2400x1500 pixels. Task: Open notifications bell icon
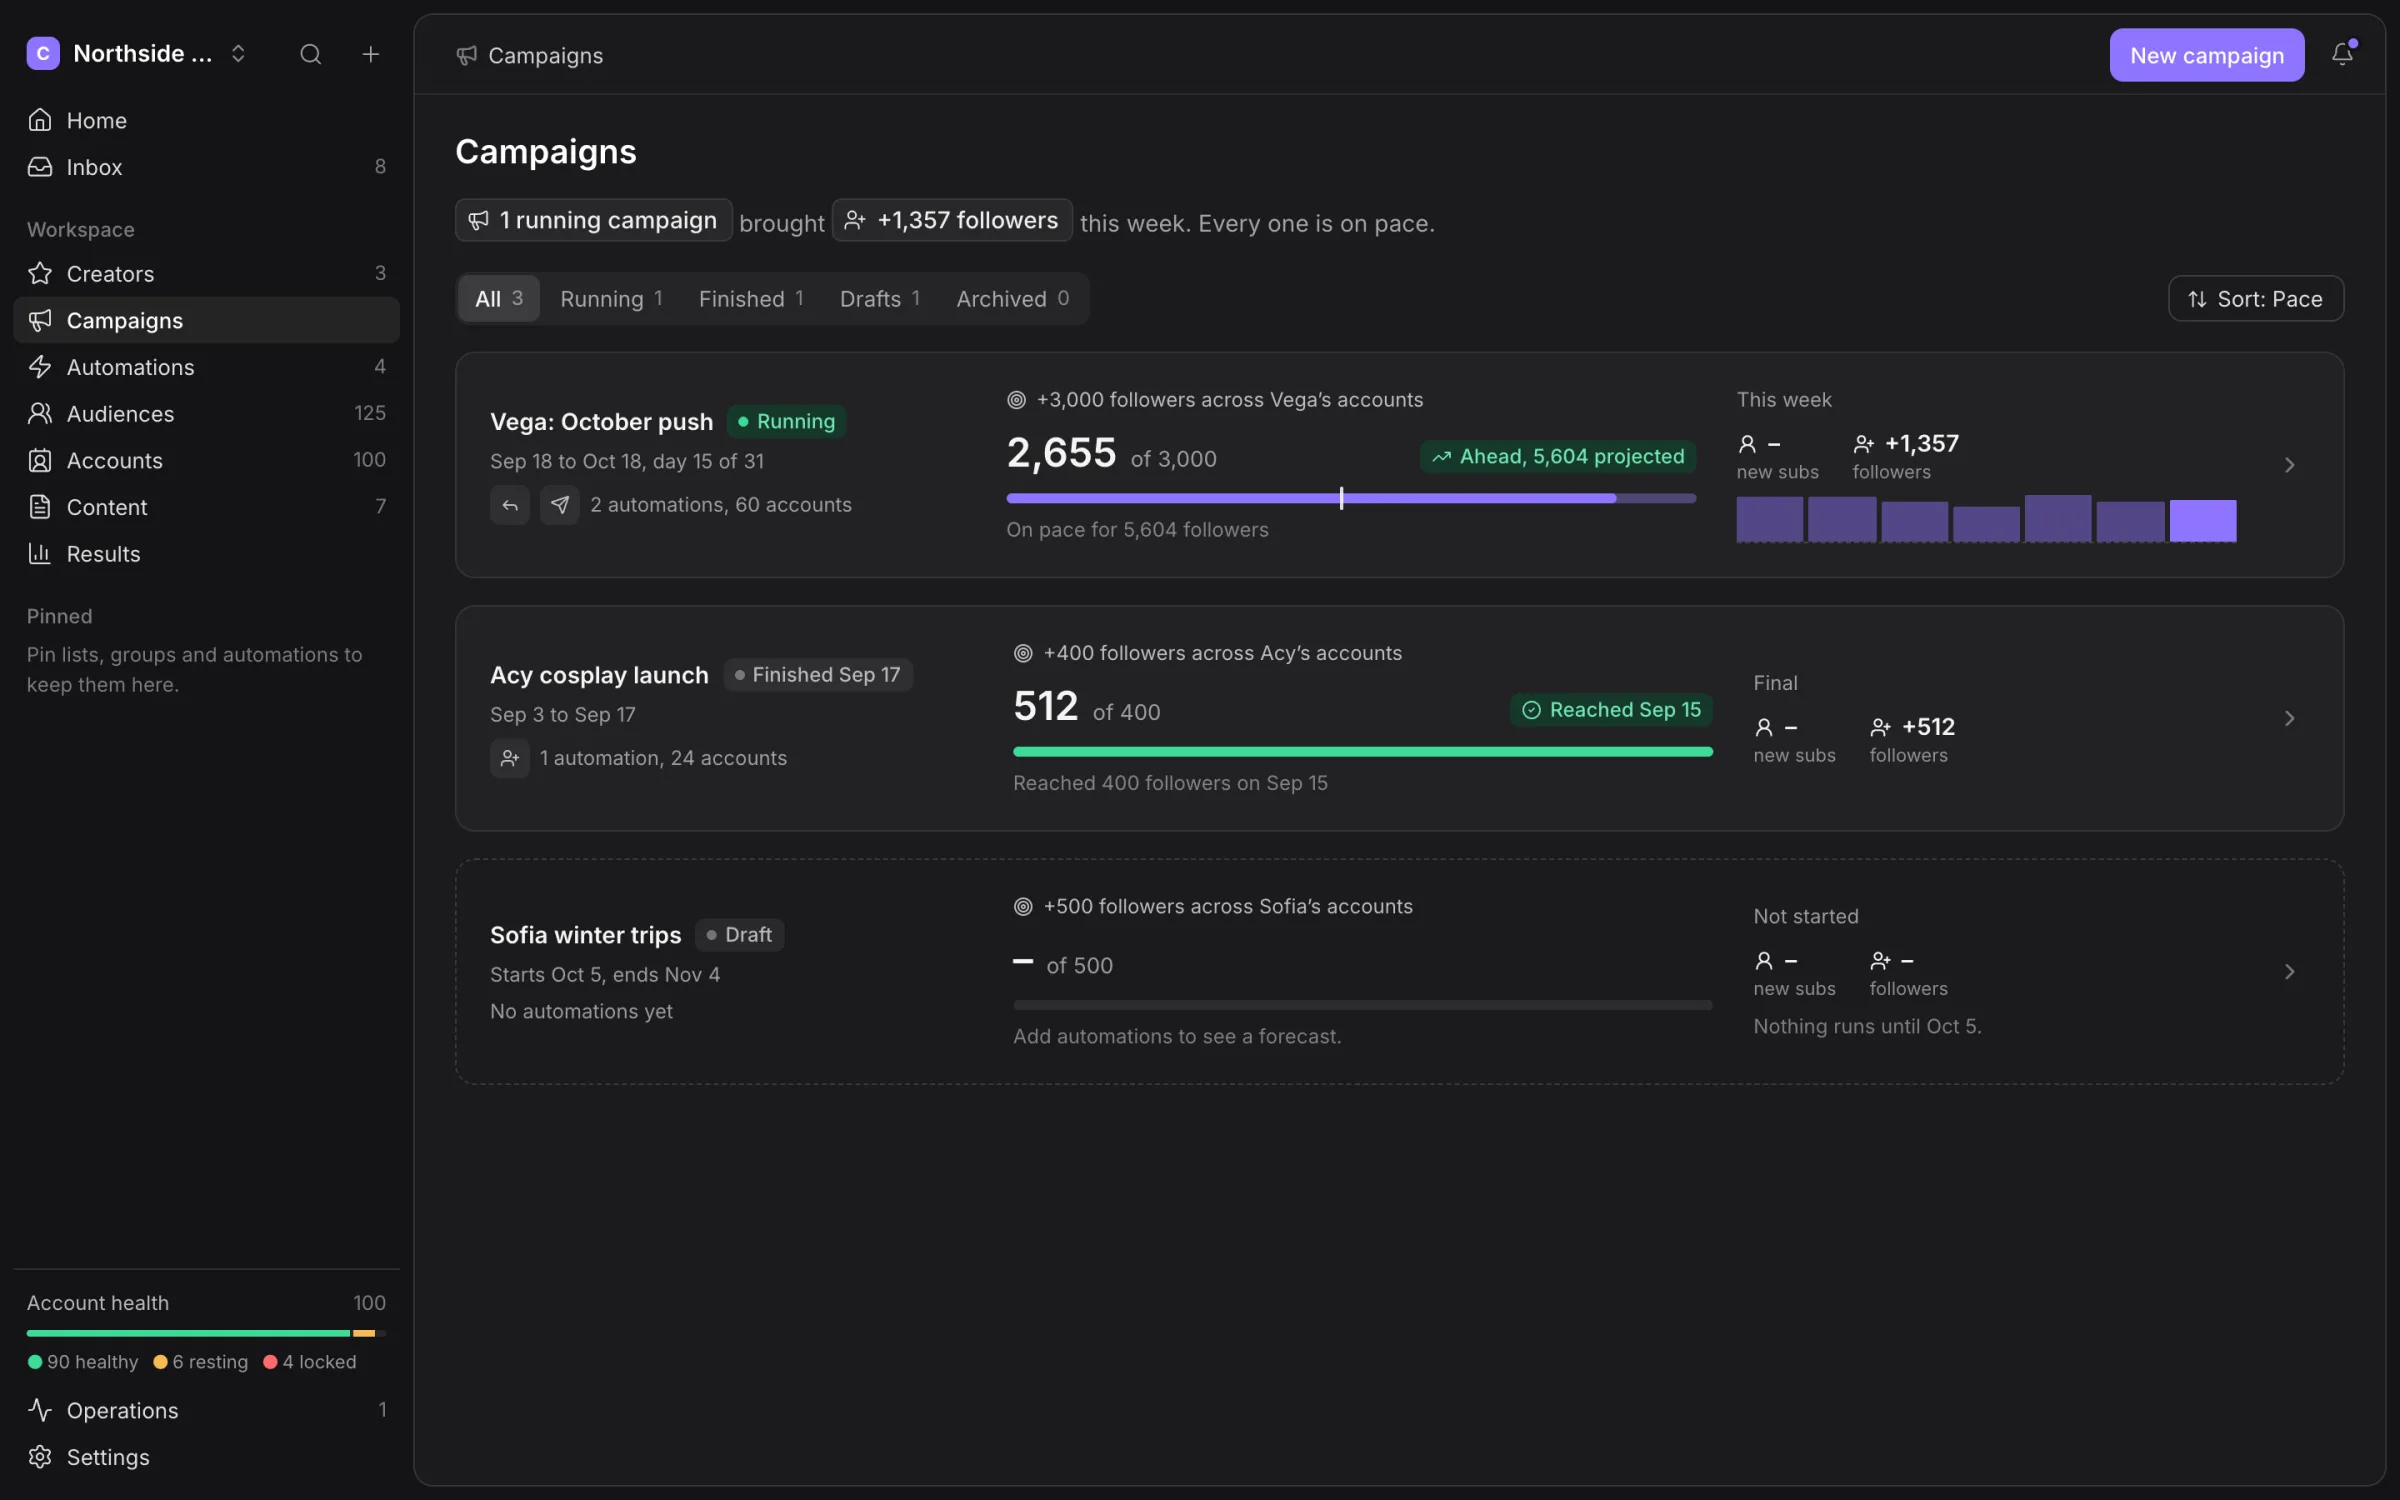(x=2342, y=54)
